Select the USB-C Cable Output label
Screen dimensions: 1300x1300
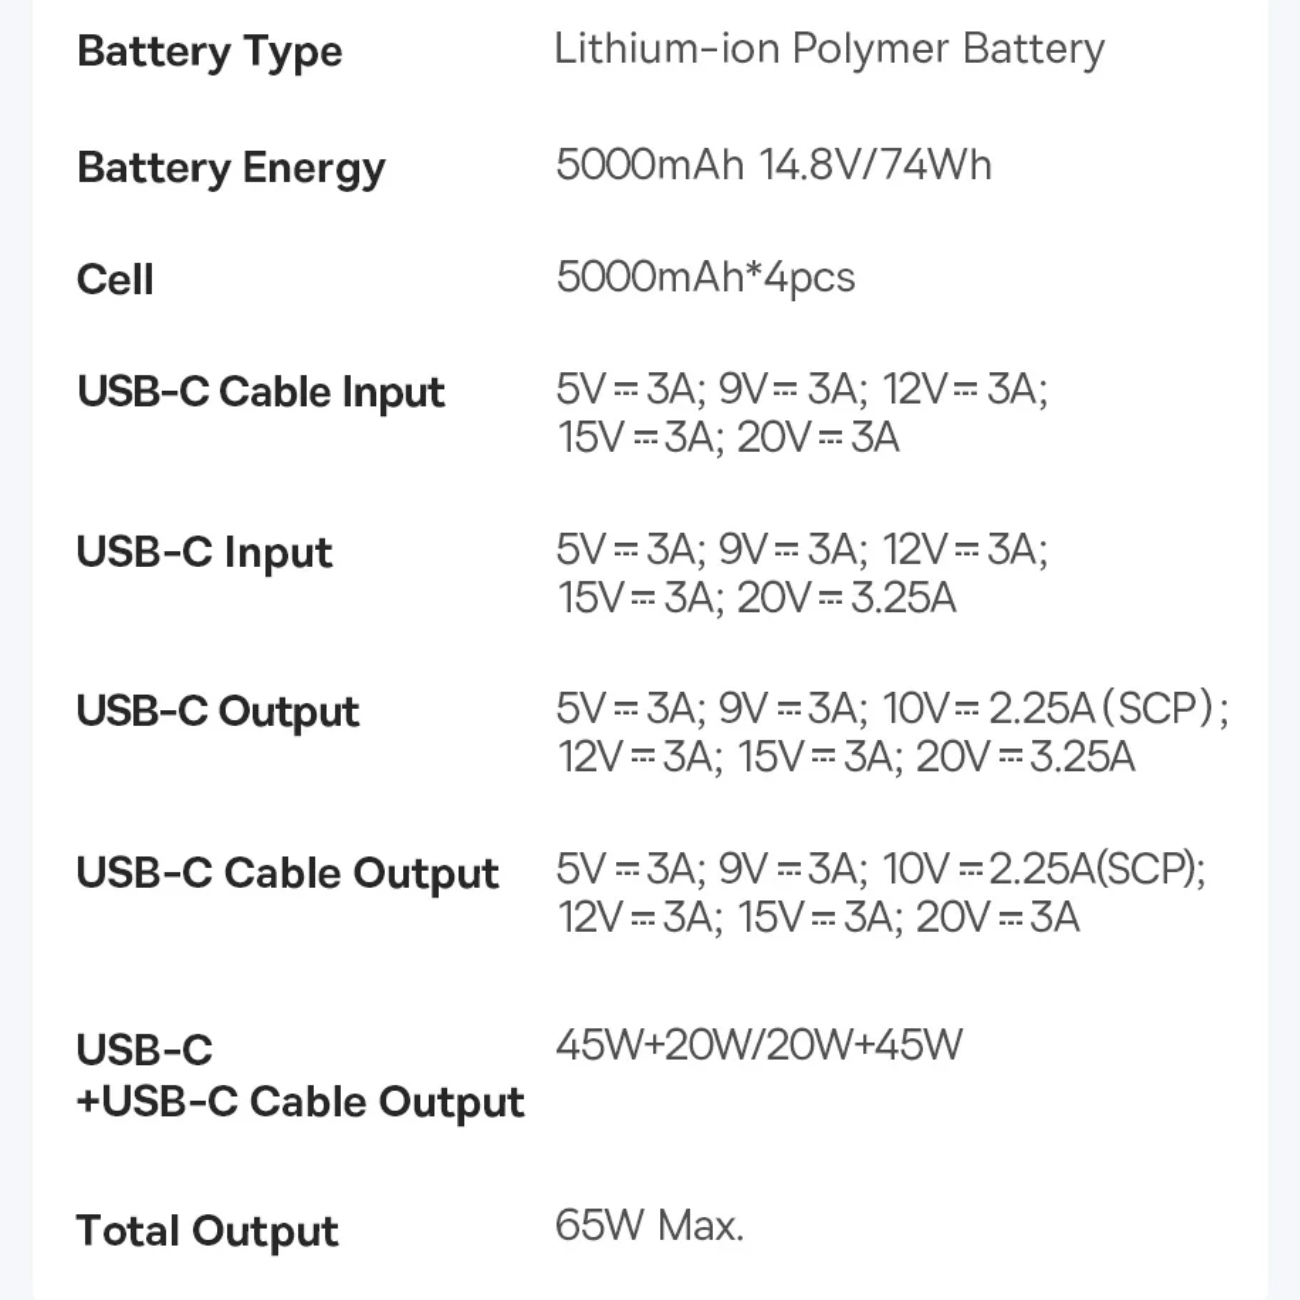(287, 873)
